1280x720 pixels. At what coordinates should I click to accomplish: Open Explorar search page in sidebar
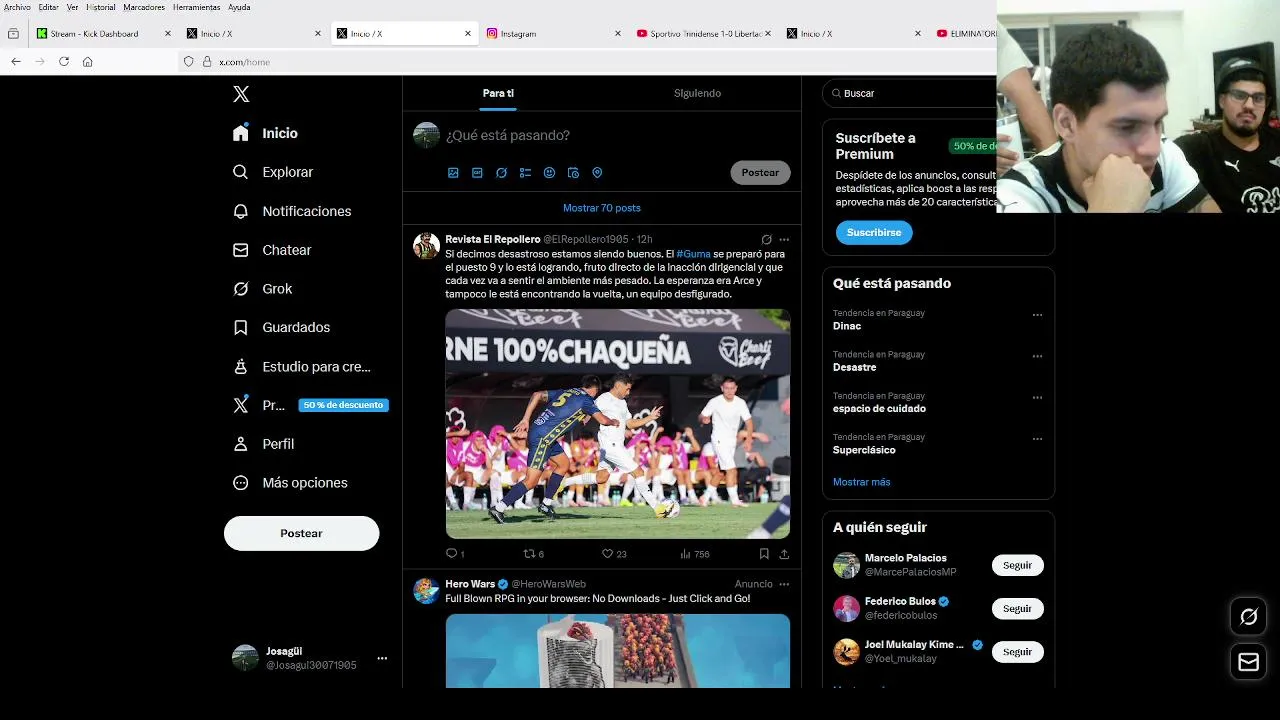click(x=272, y=172)
